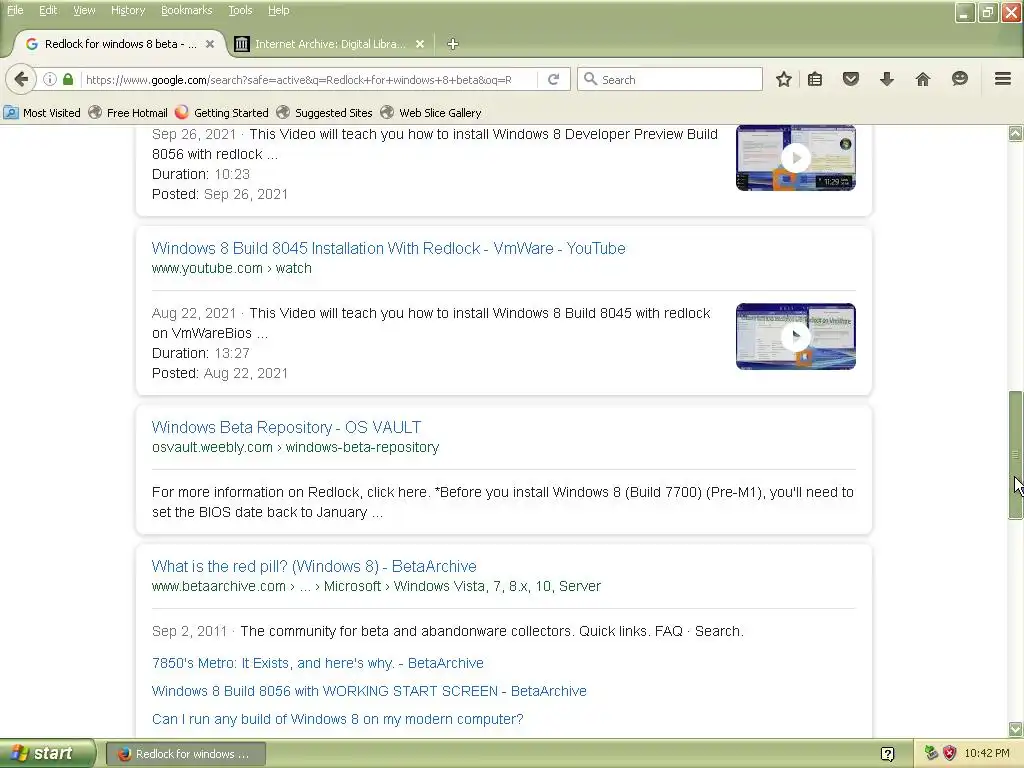Open the View menu

pos(84,10)
